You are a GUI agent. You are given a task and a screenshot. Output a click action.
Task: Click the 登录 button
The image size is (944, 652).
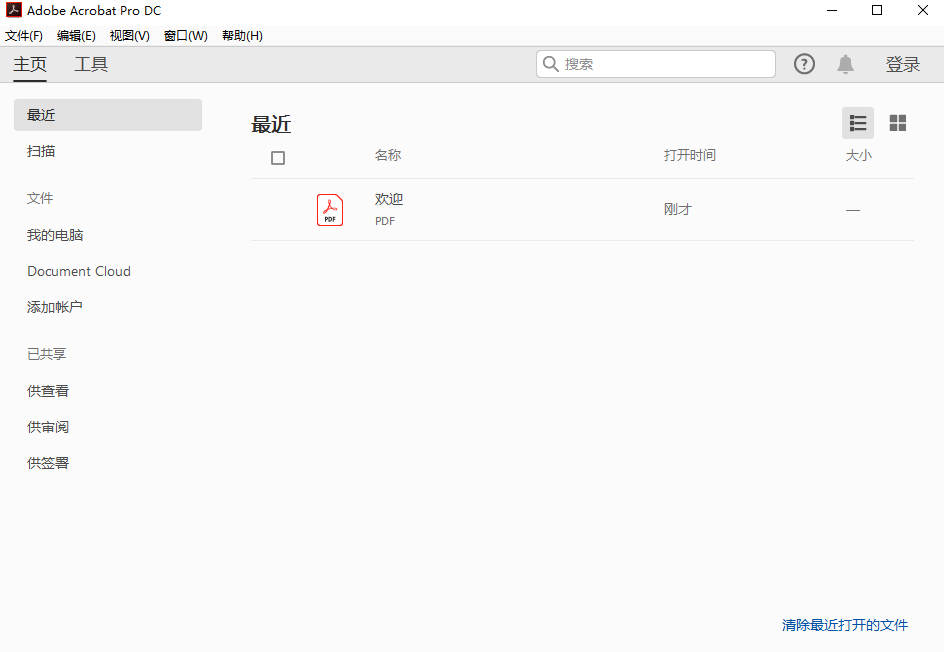pyautogui.click(x=903, y=63)
